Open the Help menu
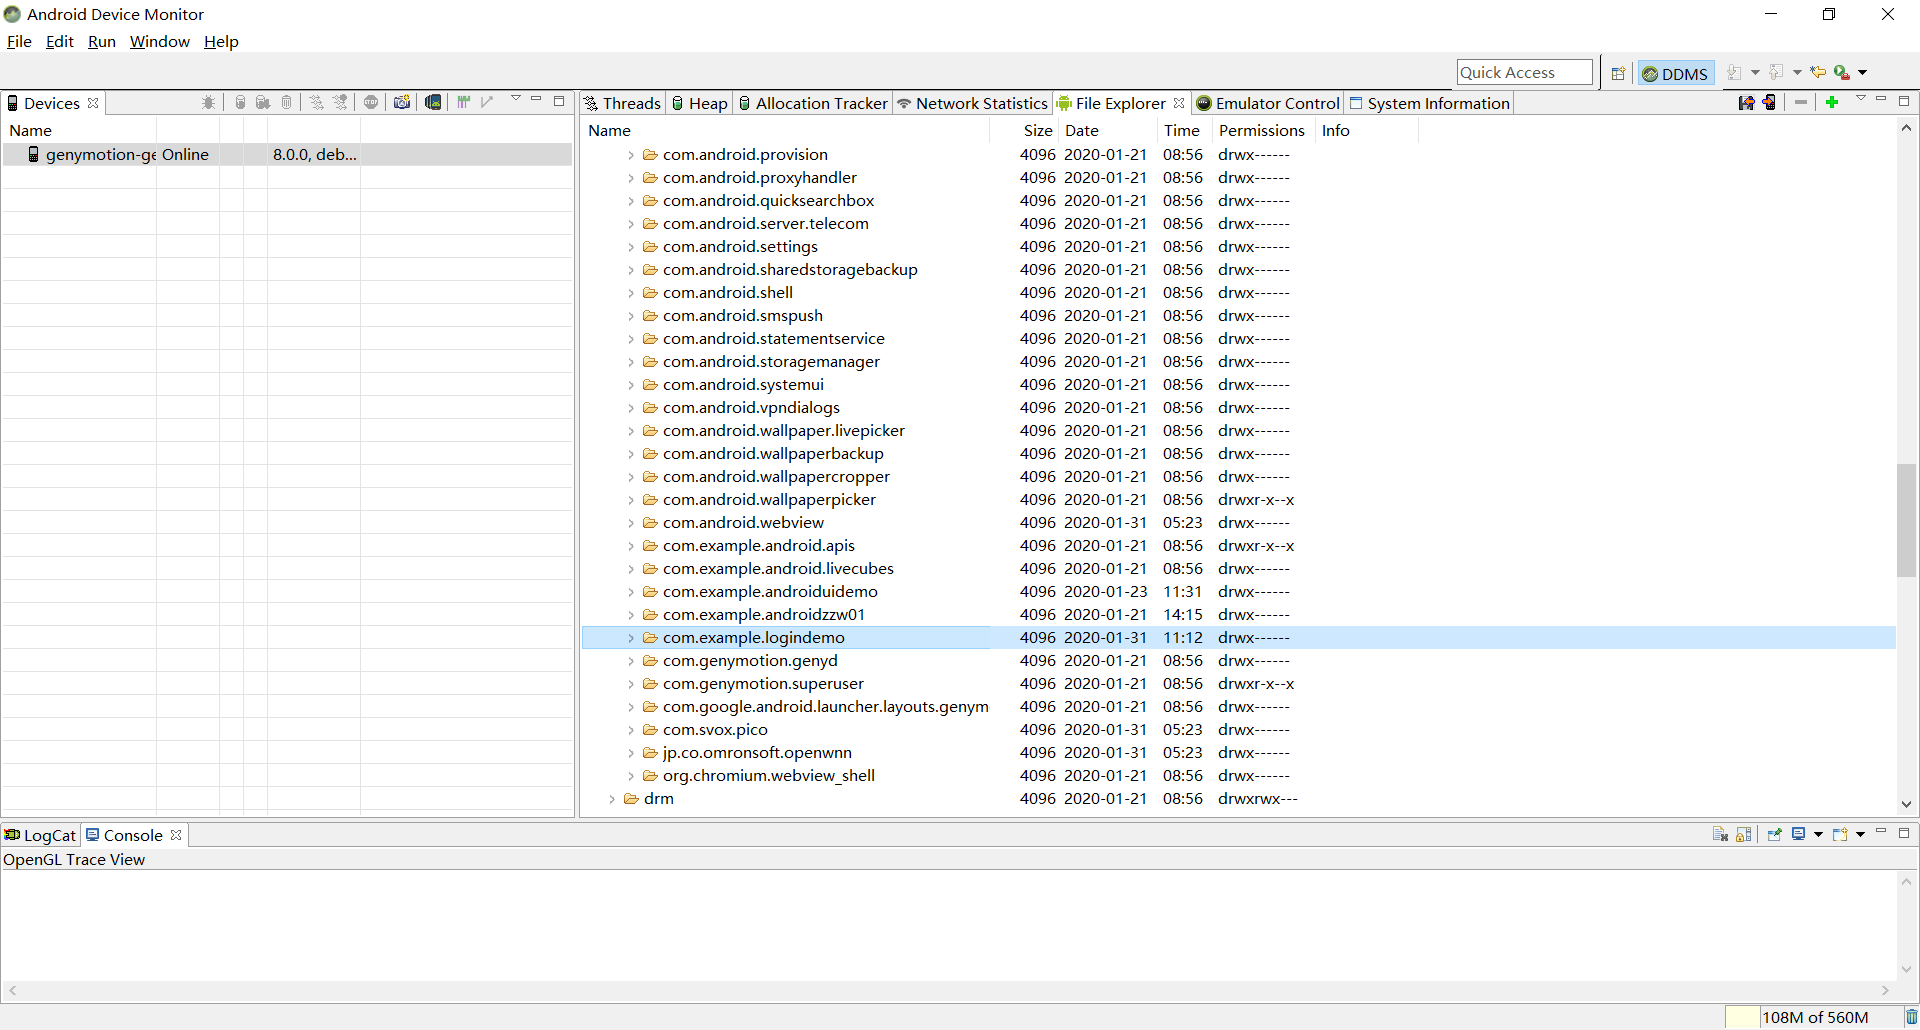1920x1030 pixels. 221,41
